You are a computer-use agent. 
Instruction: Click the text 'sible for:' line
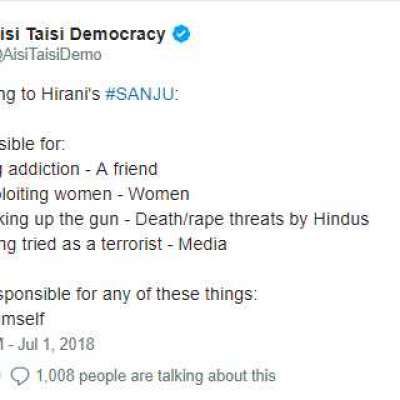tap(32, 144)
